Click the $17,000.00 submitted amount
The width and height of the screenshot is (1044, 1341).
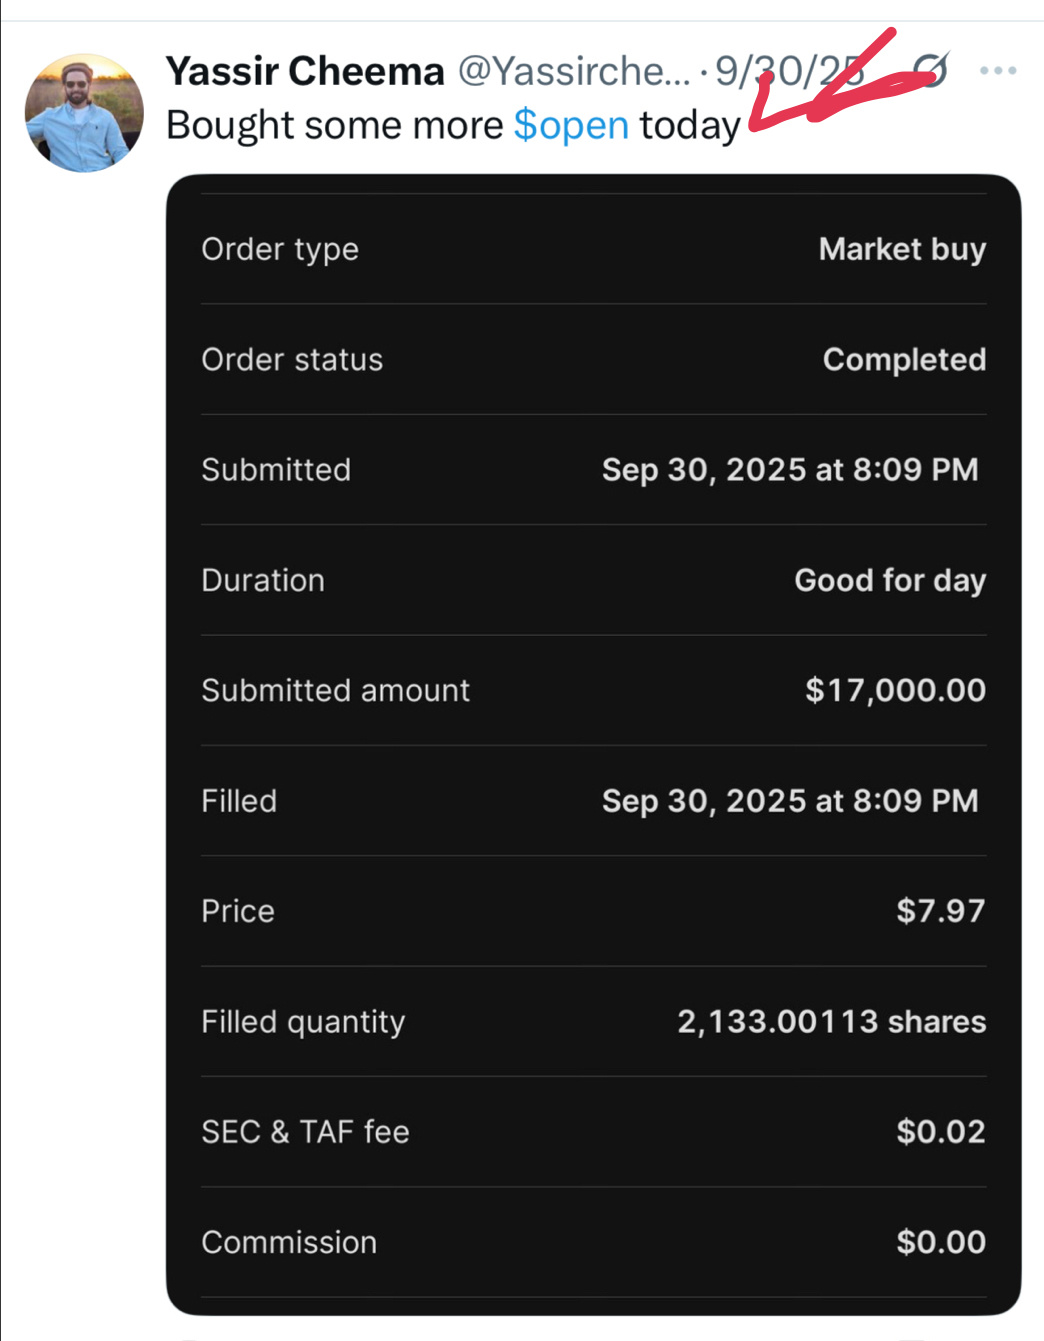pos(895,690)
